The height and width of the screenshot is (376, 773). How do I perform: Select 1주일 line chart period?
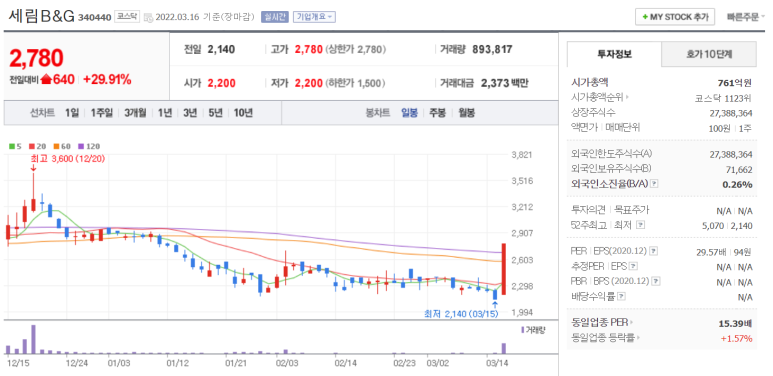coord(102,113)
